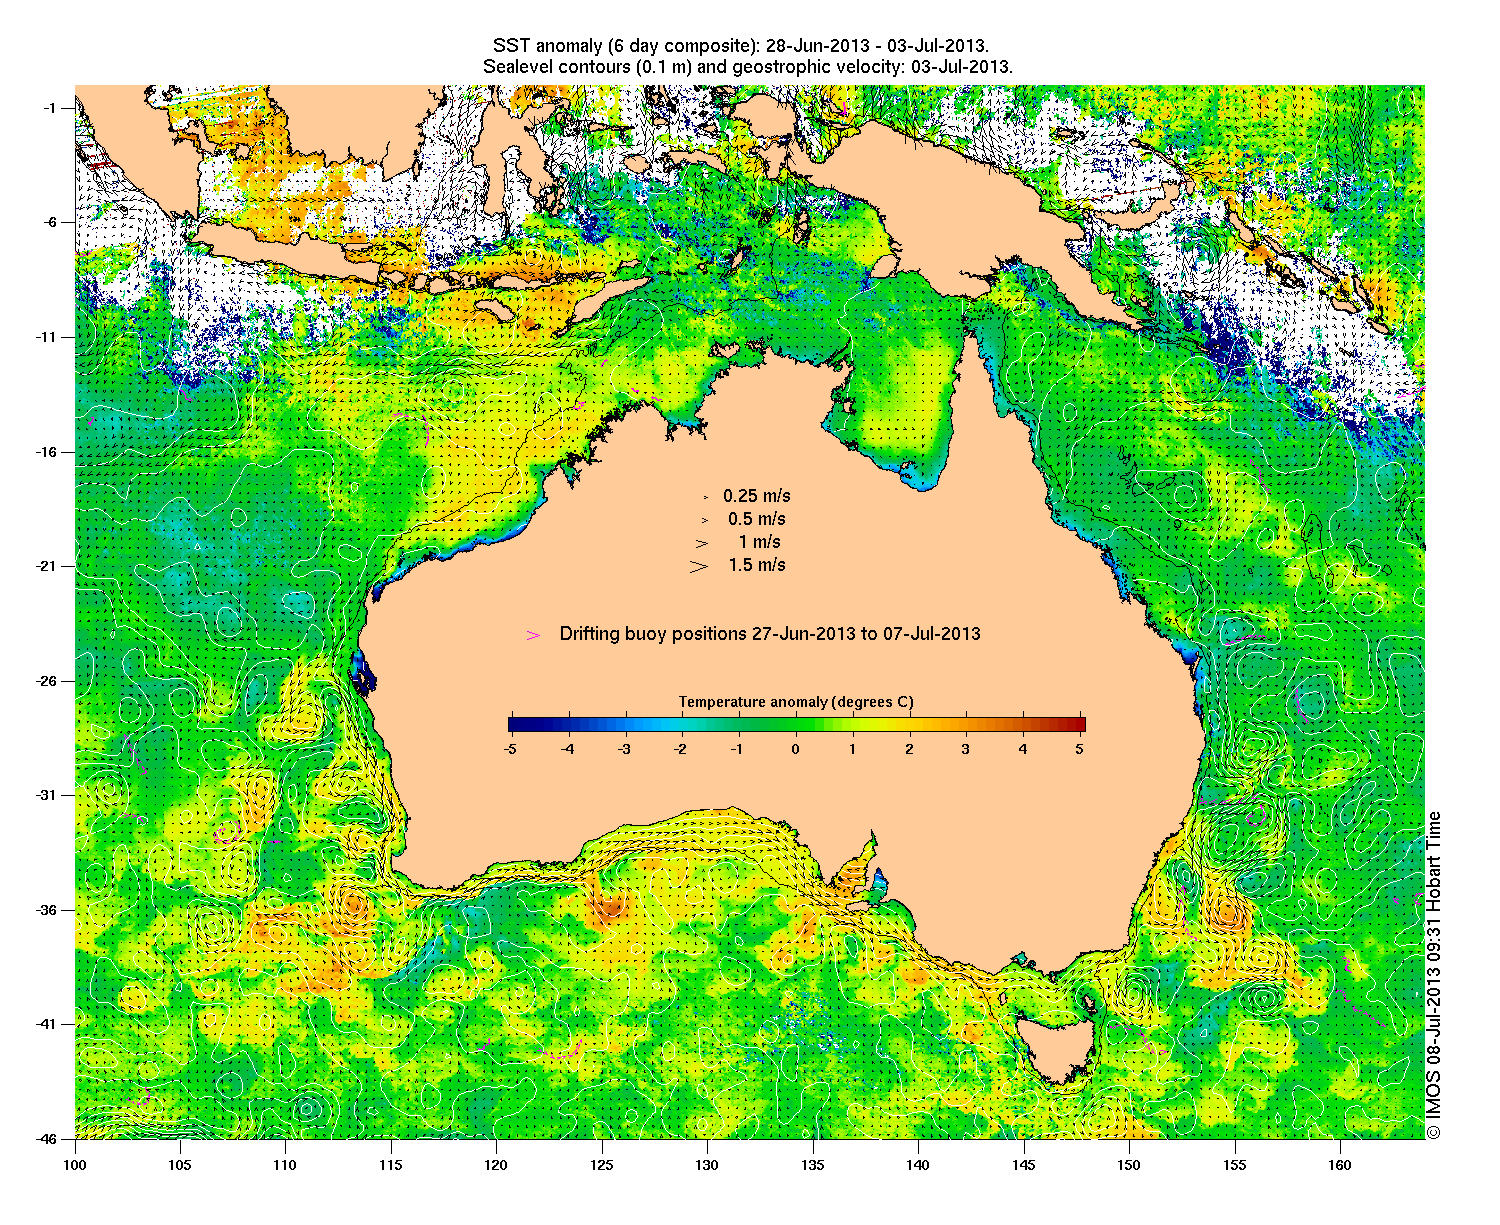Click the longitude axis label 160

(1340, 1165)
